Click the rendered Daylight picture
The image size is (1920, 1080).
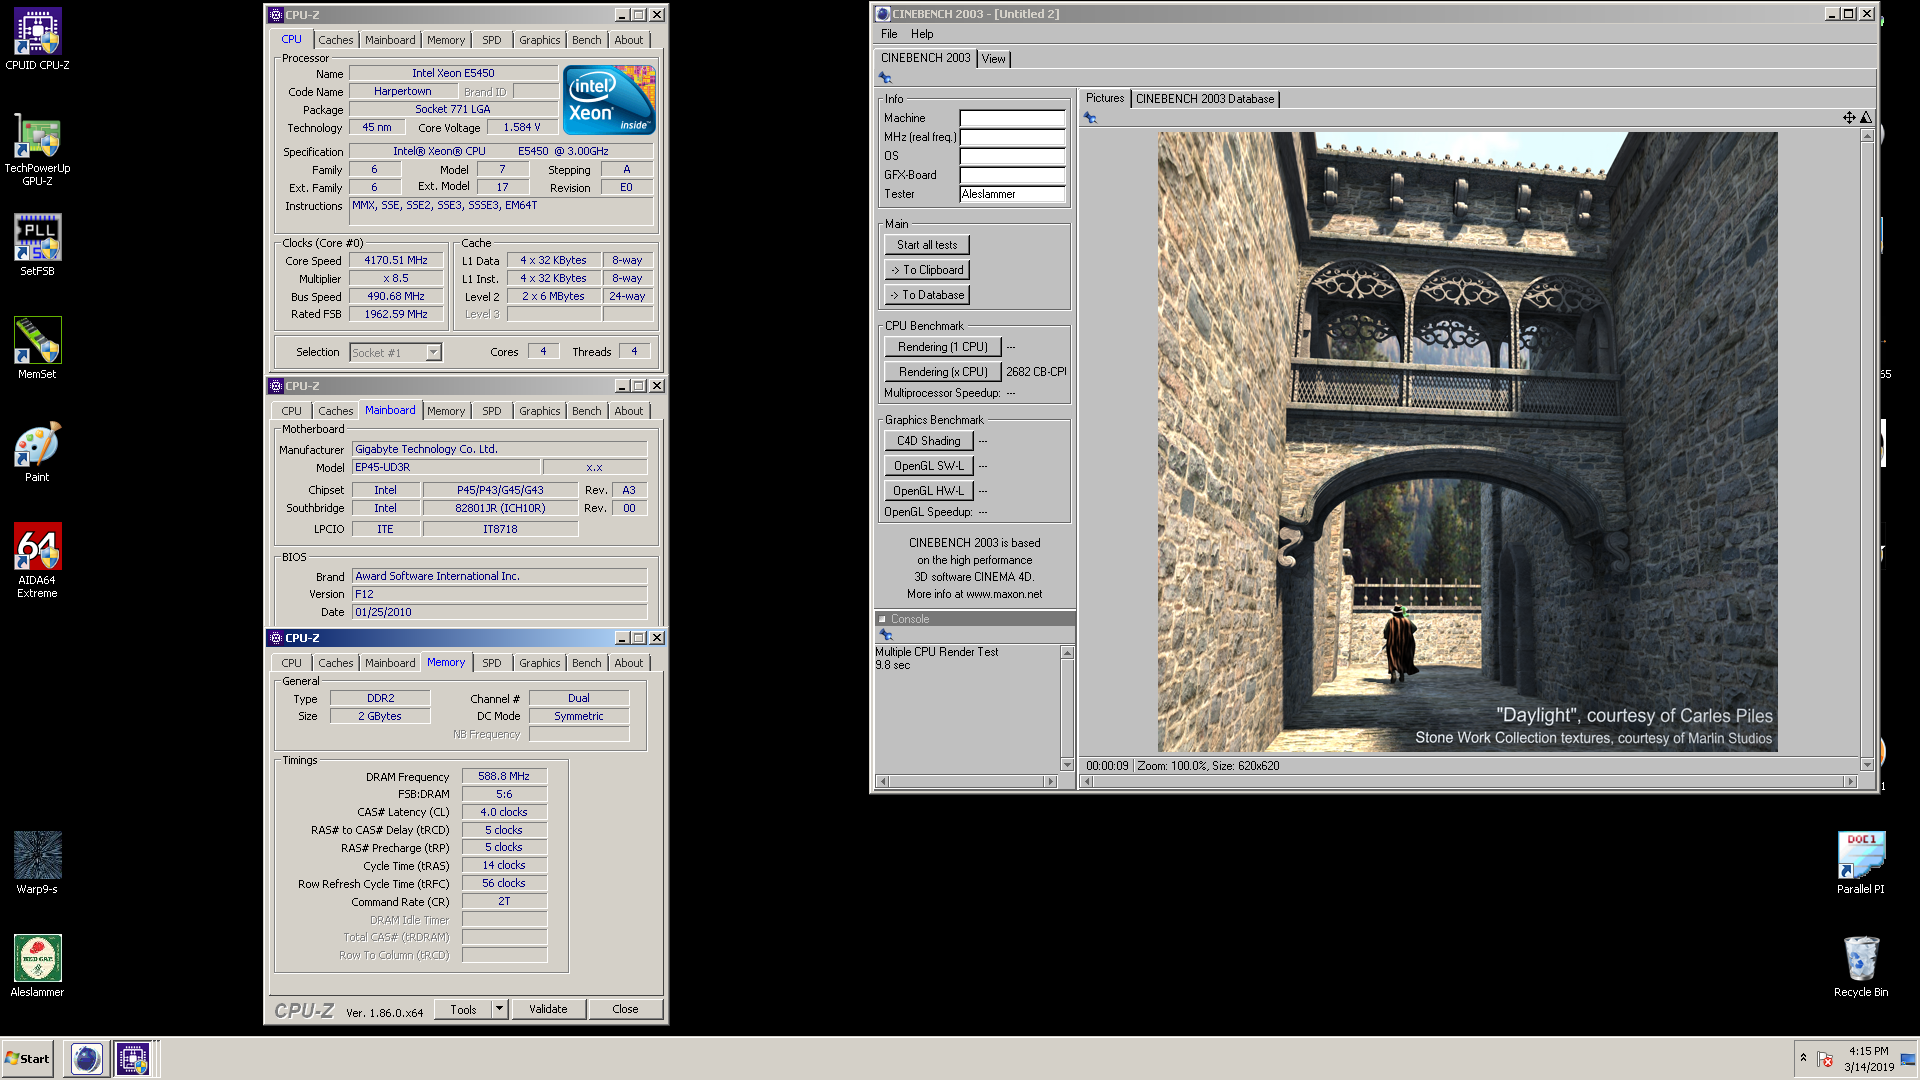coord(1467,441)
